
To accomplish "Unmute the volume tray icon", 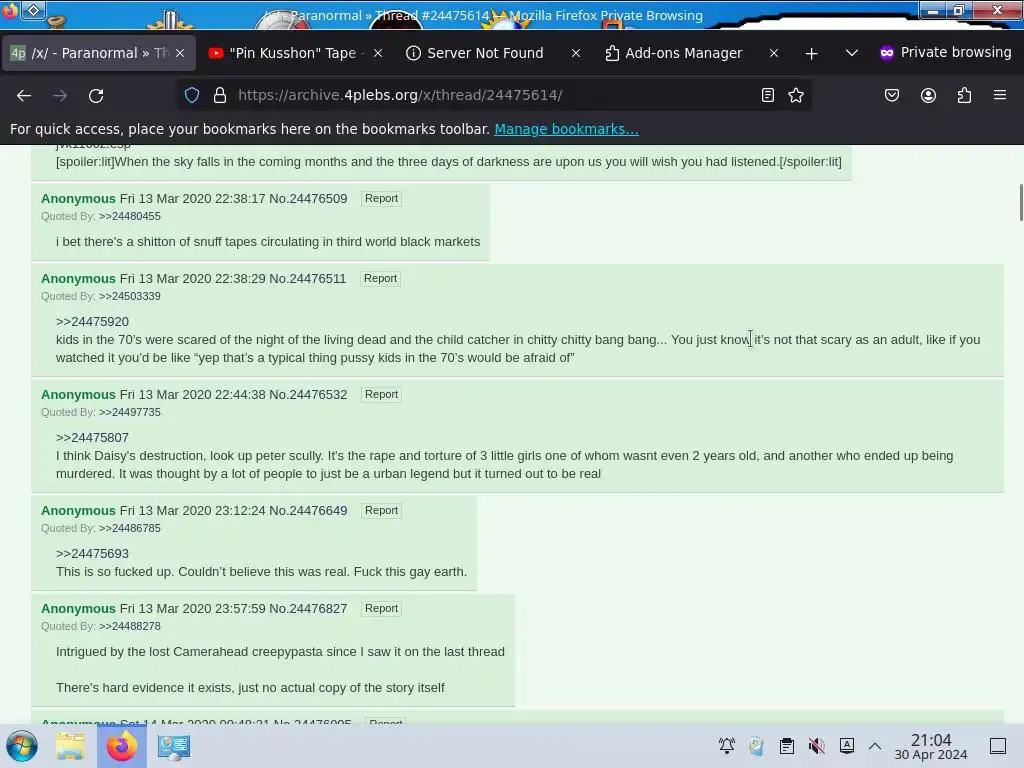I will 816,746.
